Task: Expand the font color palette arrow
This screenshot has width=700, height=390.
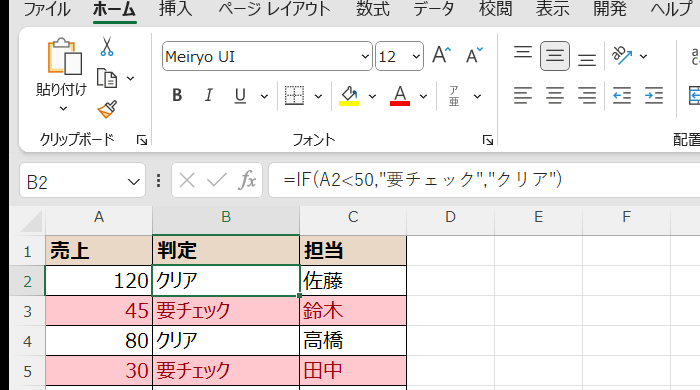Action: (423, 96)
